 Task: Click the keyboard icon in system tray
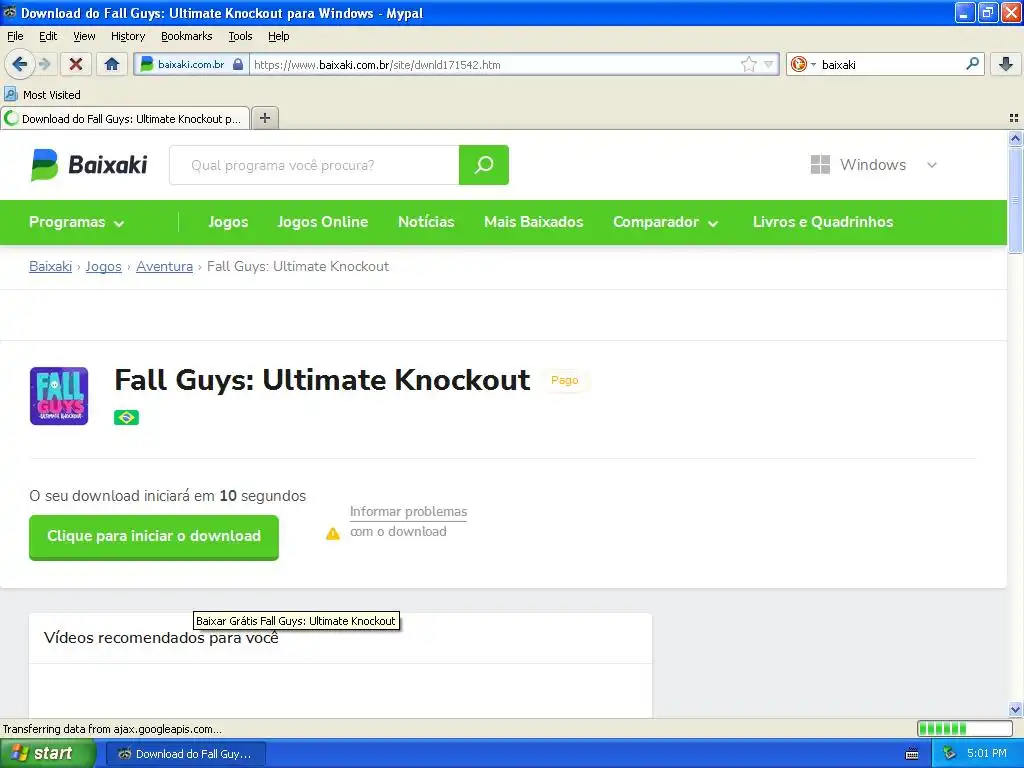912,754
